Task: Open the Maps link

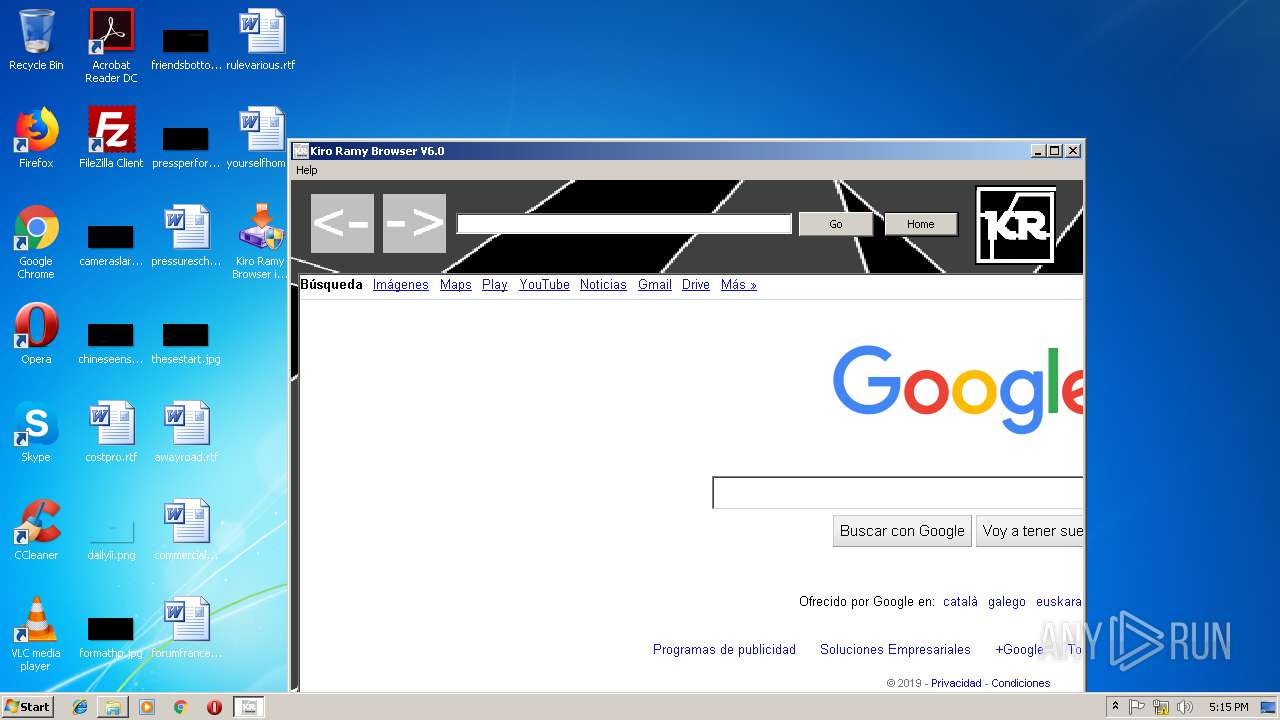Action: pyautogui.click(x=455, y=285)
